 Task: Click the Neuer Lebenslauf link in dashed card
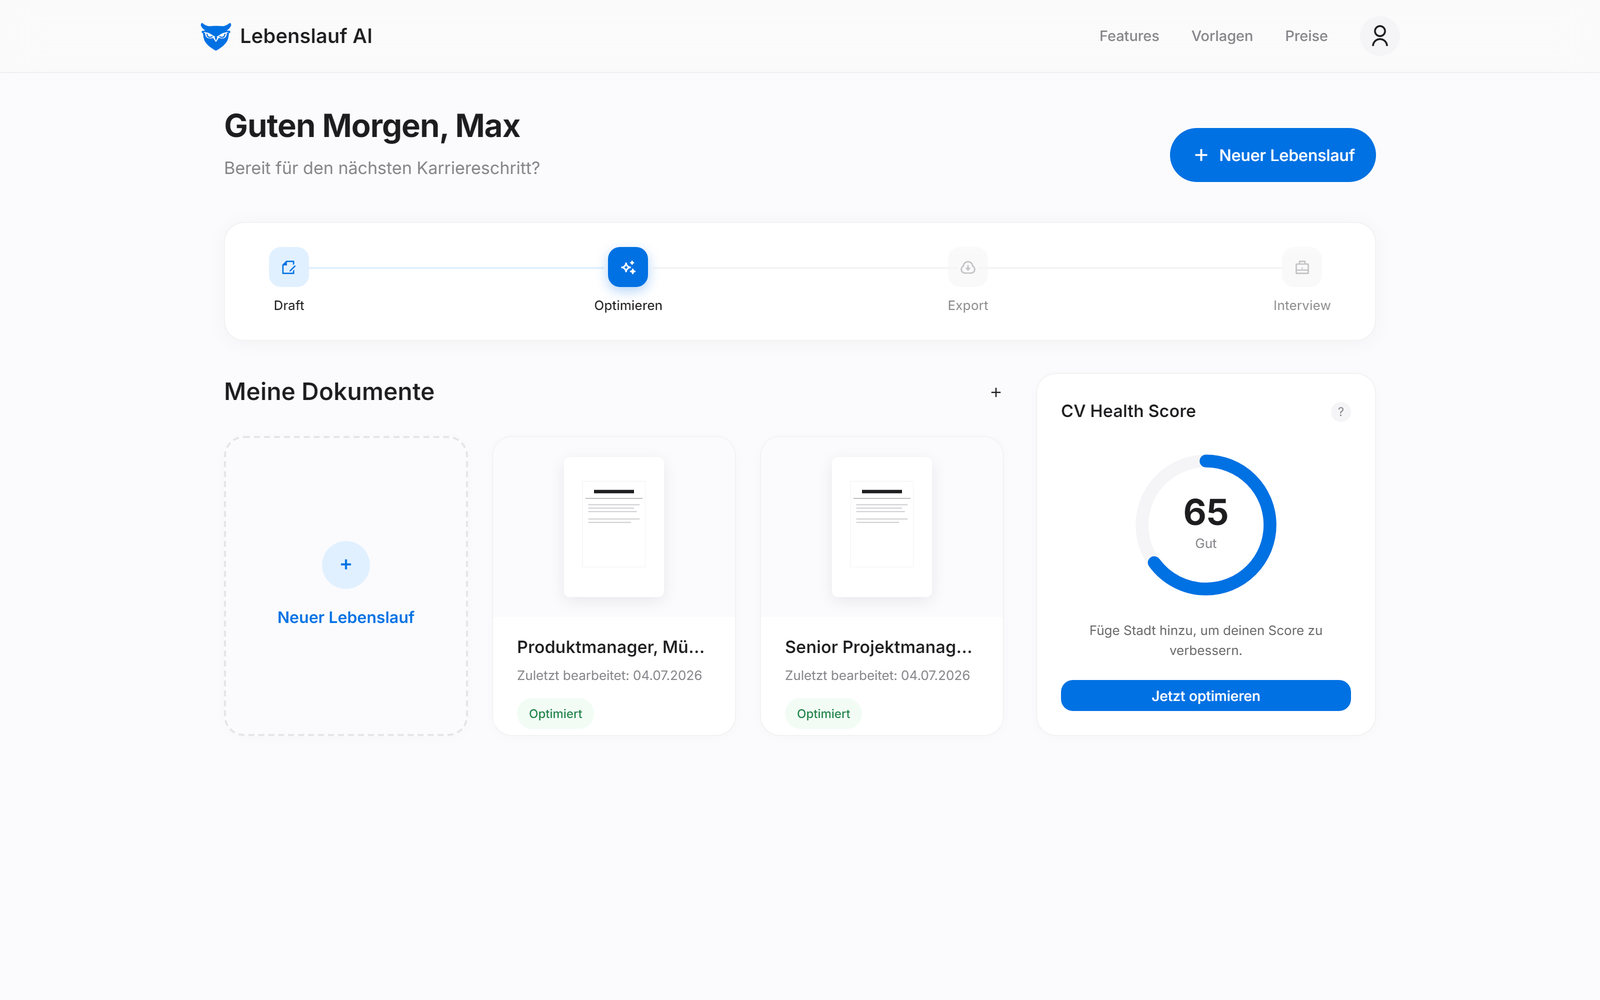pos(346,618)
